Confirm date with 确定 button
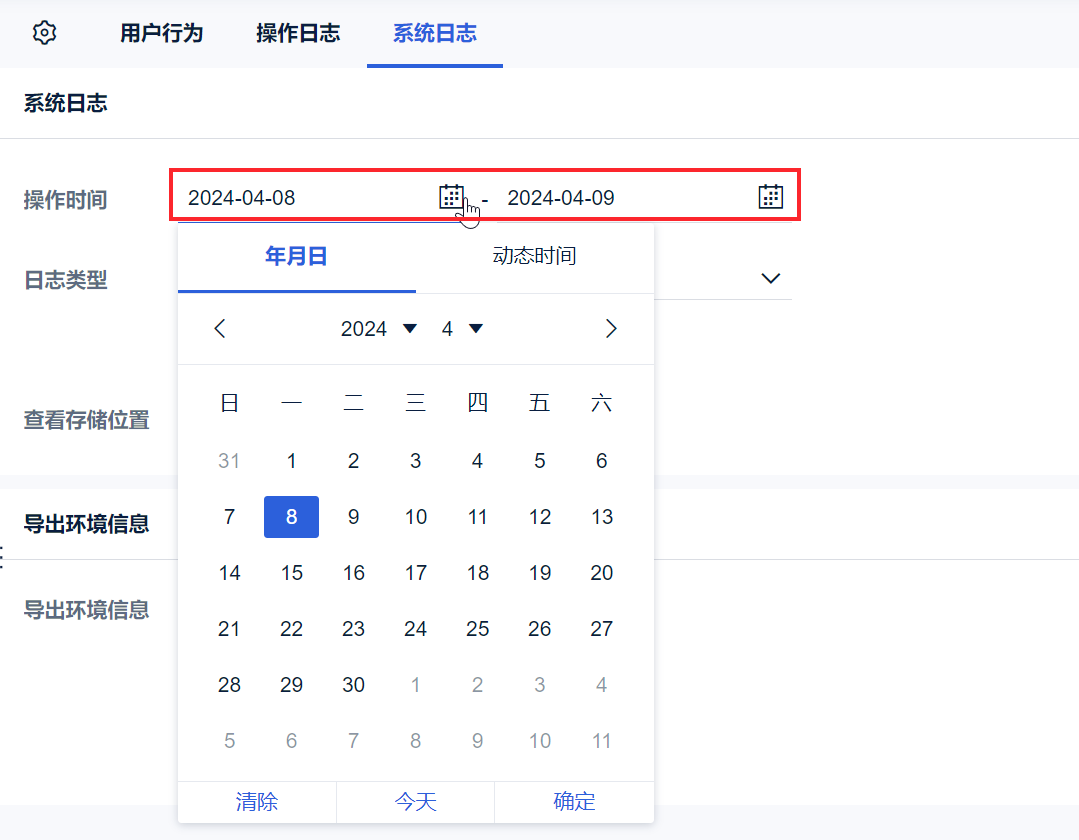Viewport: 1079px width, 840px height. (x=574, y=801)
